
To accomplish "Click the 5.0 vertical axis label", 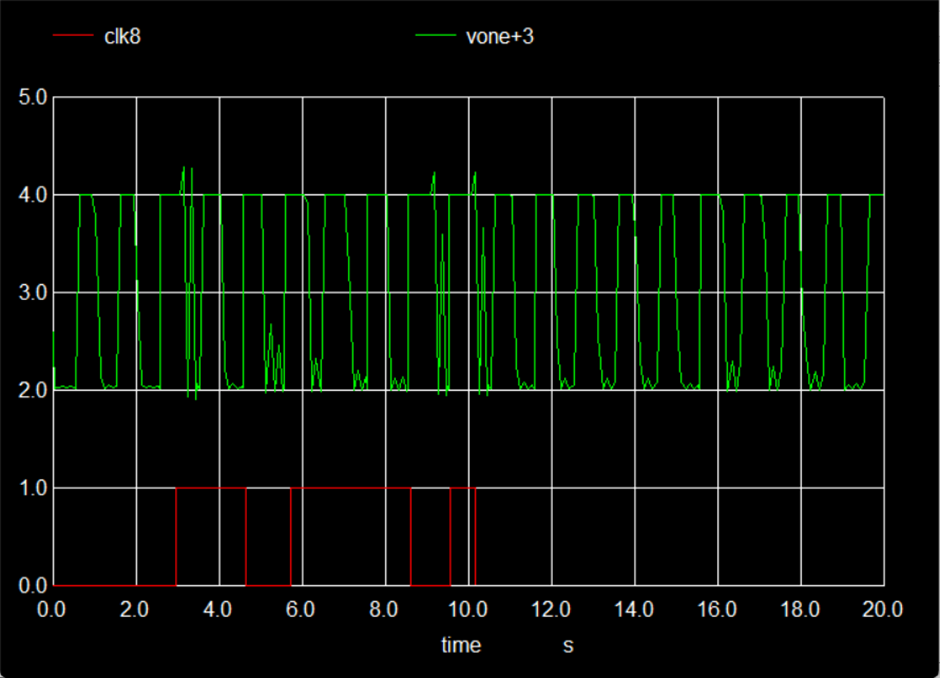I will coord(30,96).
